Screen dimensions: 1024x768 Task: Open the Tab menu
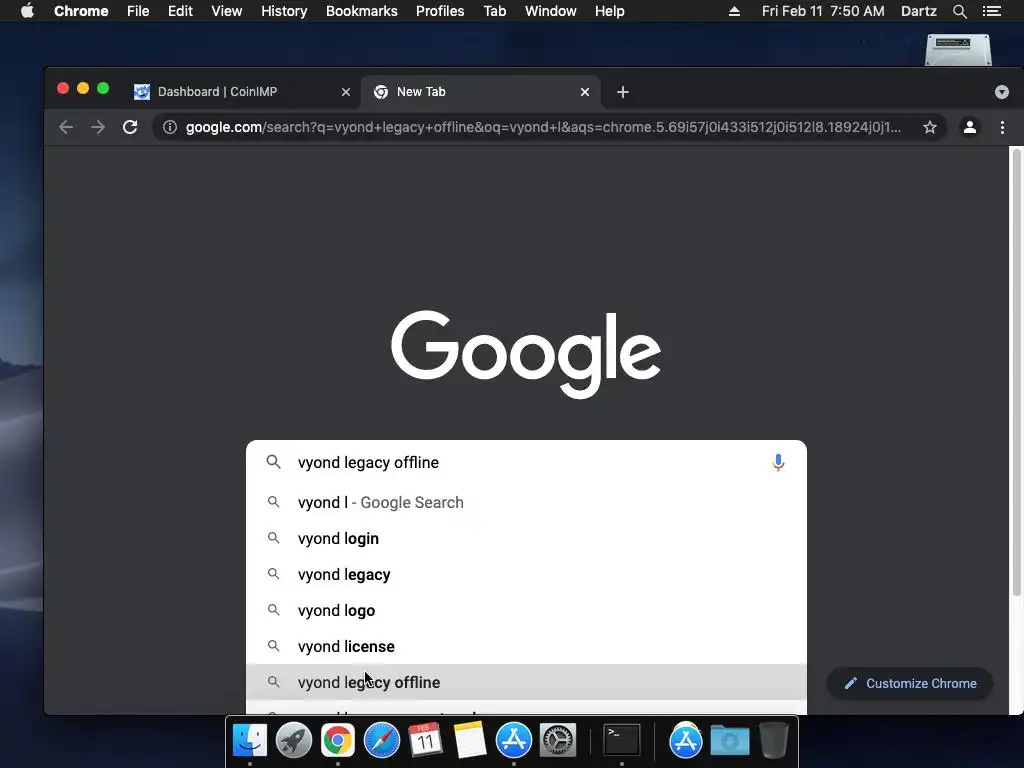tap(495, 11)
